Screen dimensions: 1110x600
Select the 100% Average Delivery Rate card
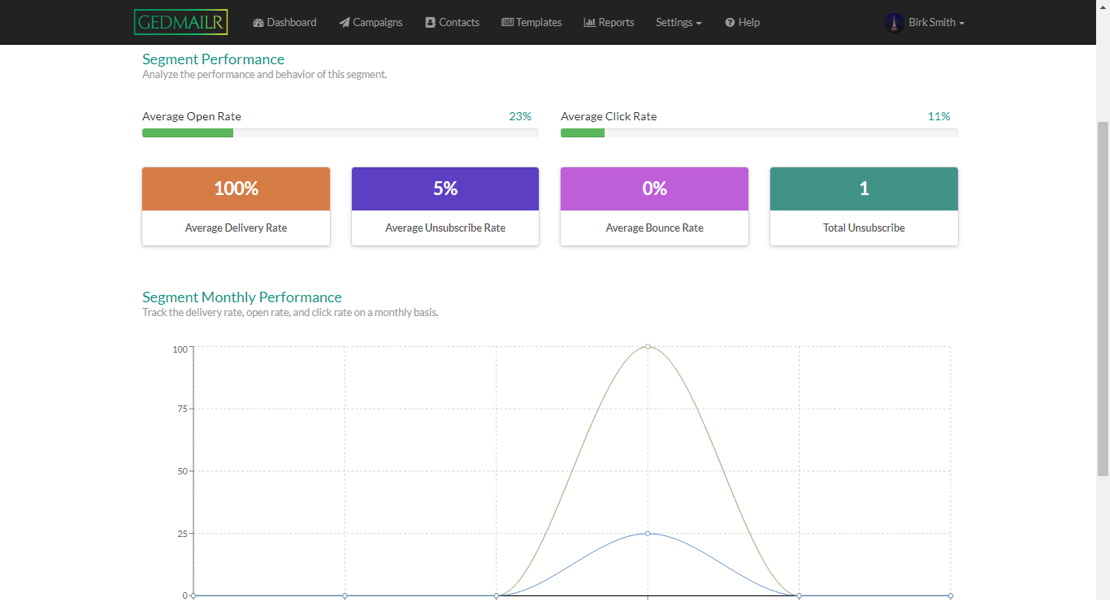click(236, 206)
